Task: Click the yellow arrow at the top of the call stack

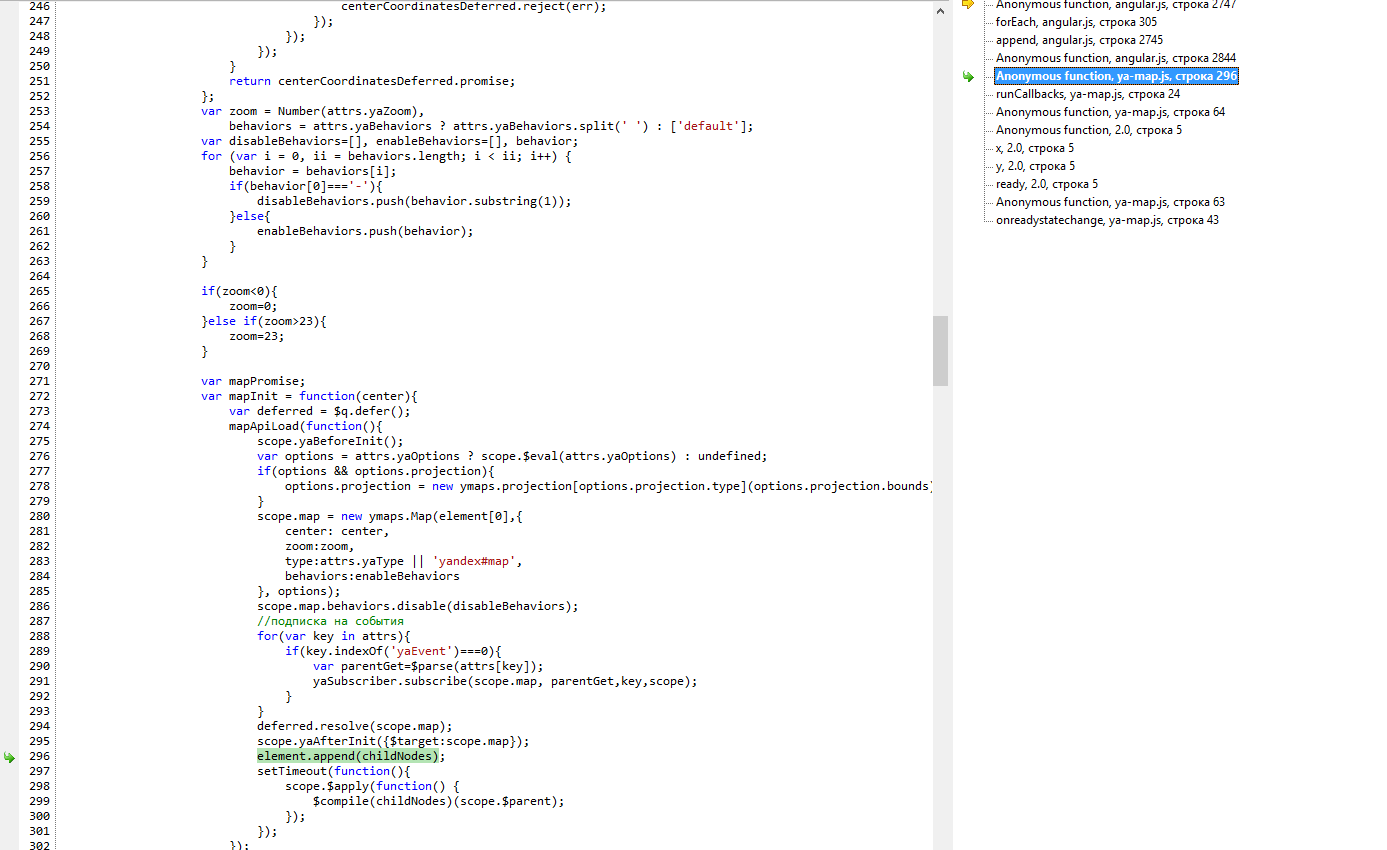Action: [x=968, y=5]
